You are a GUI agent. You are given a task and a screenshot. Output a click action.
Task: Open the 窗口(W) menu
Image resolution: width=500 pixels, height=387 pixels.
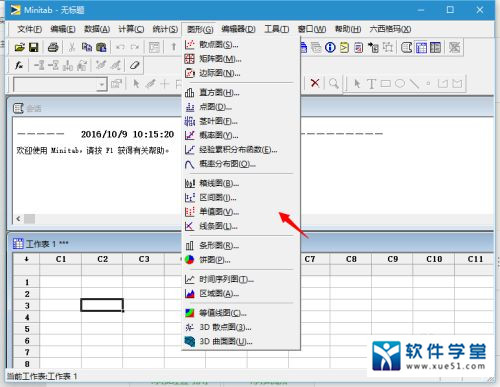pyautogui.click(x=312, y=29)
